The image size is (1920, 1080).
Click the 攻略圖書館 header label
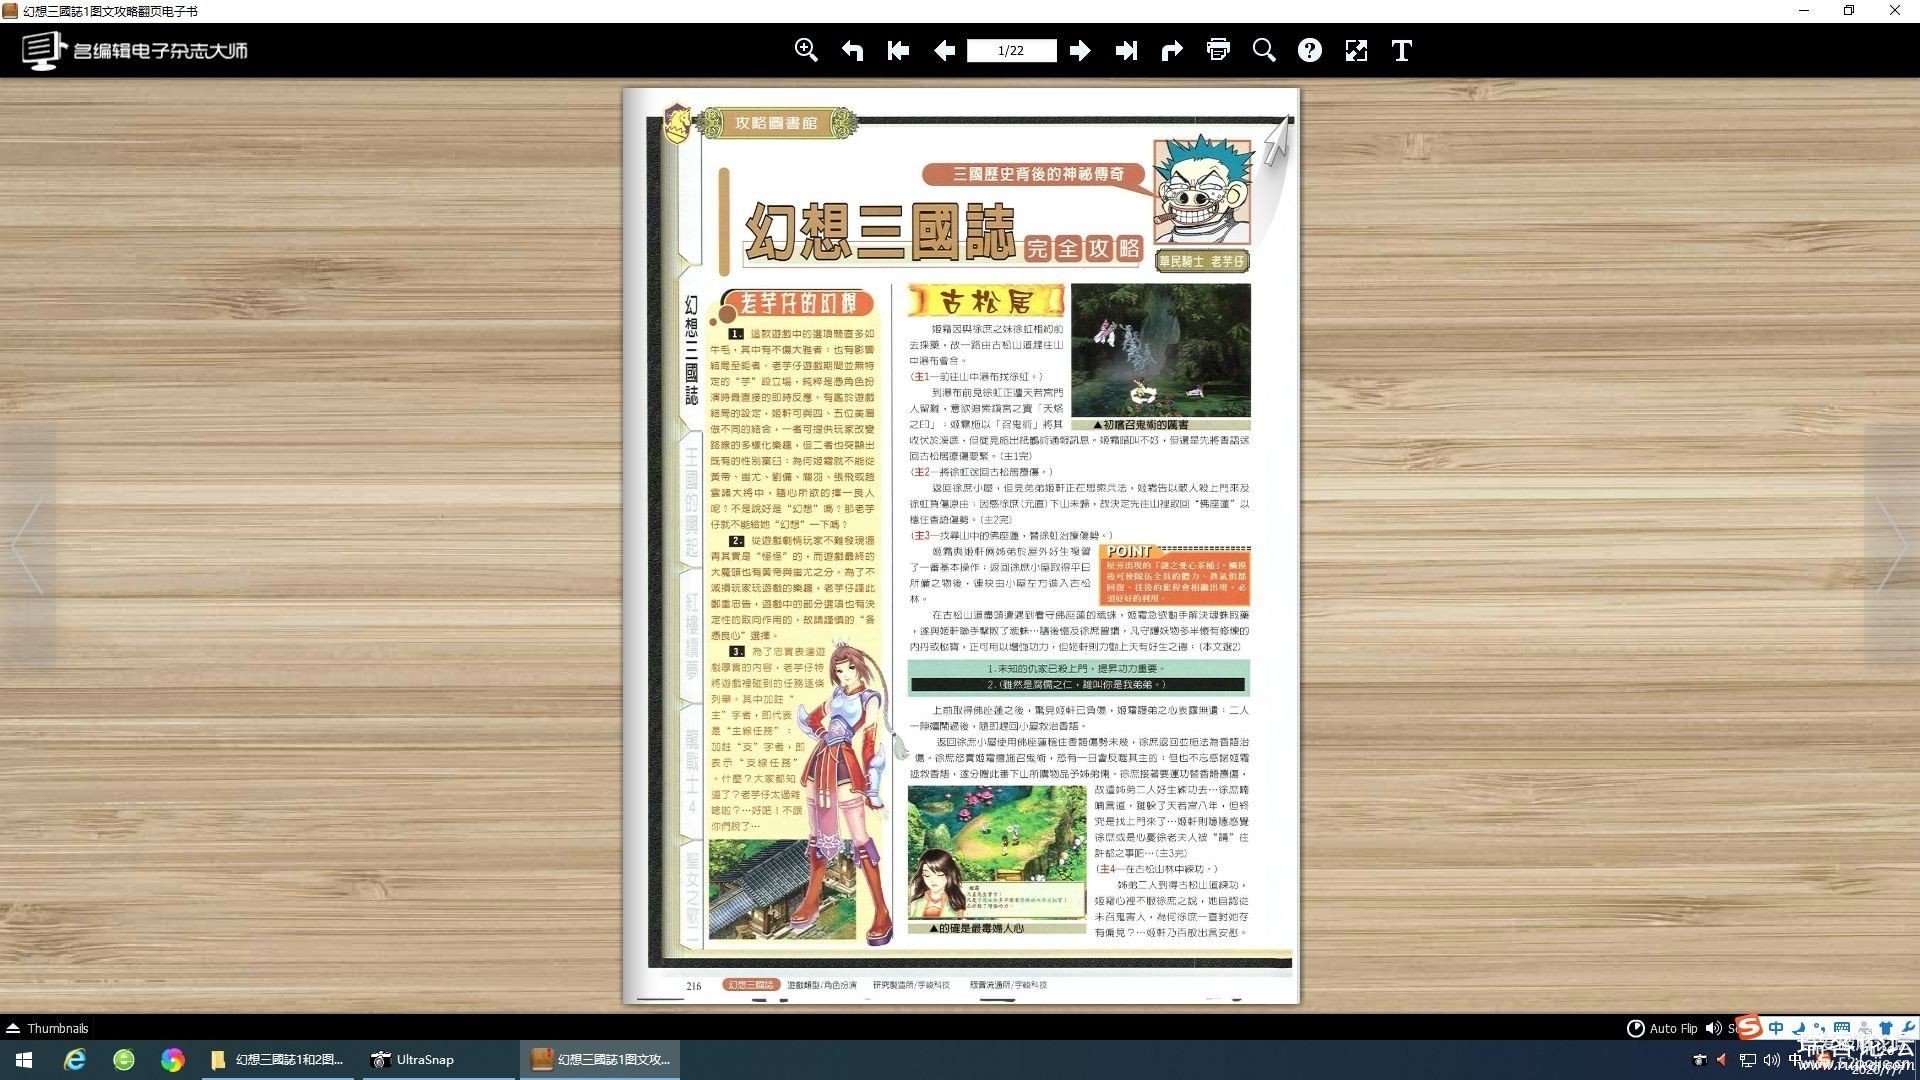click(x=776, y=123)
